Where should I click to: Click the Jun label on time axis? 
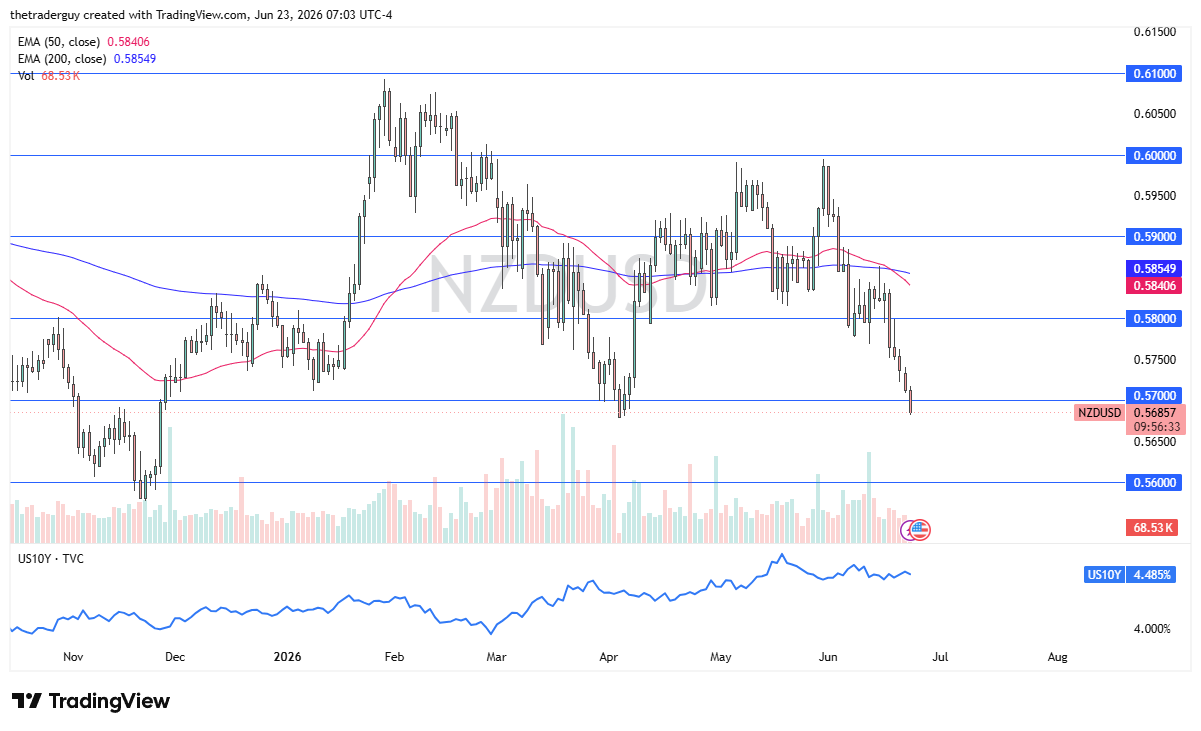[828, 657]
